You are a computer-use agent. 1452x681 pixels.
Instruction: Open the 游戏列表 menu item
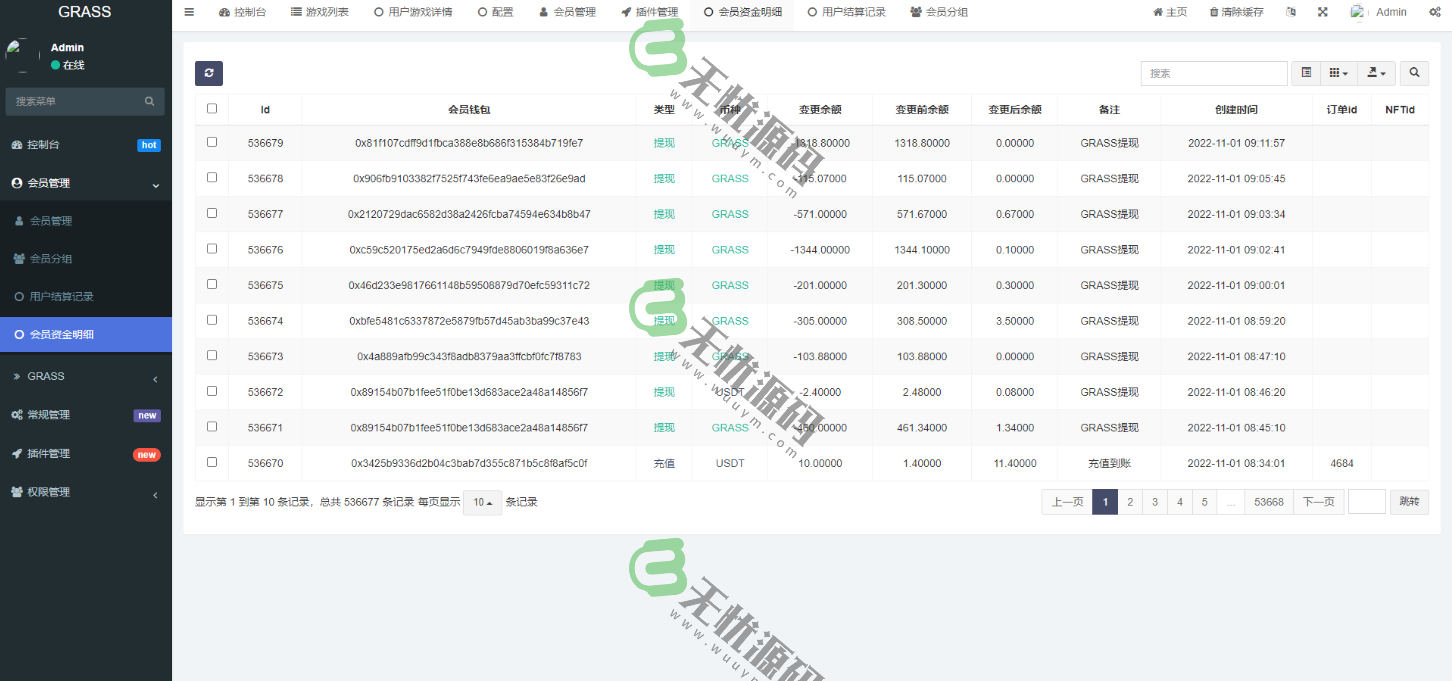click(320, 12)
